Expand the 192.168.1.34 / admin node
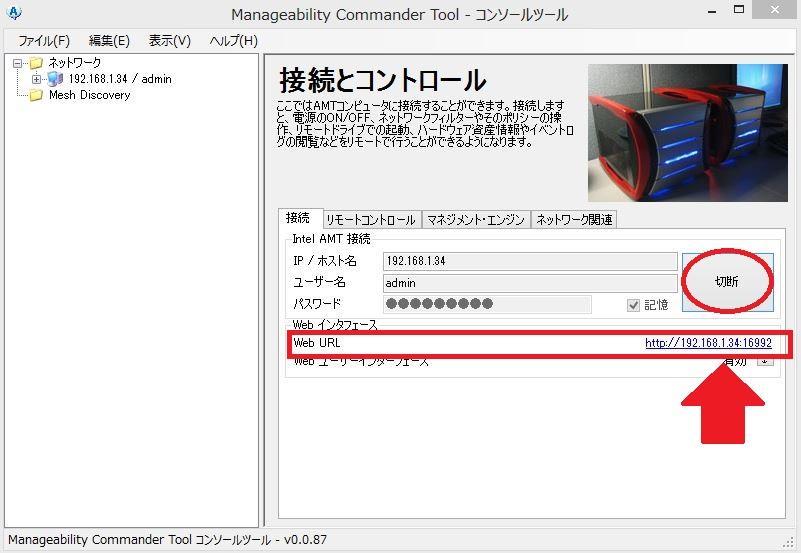The height and width of the screenshot is (553, 801). click(36, 79)
